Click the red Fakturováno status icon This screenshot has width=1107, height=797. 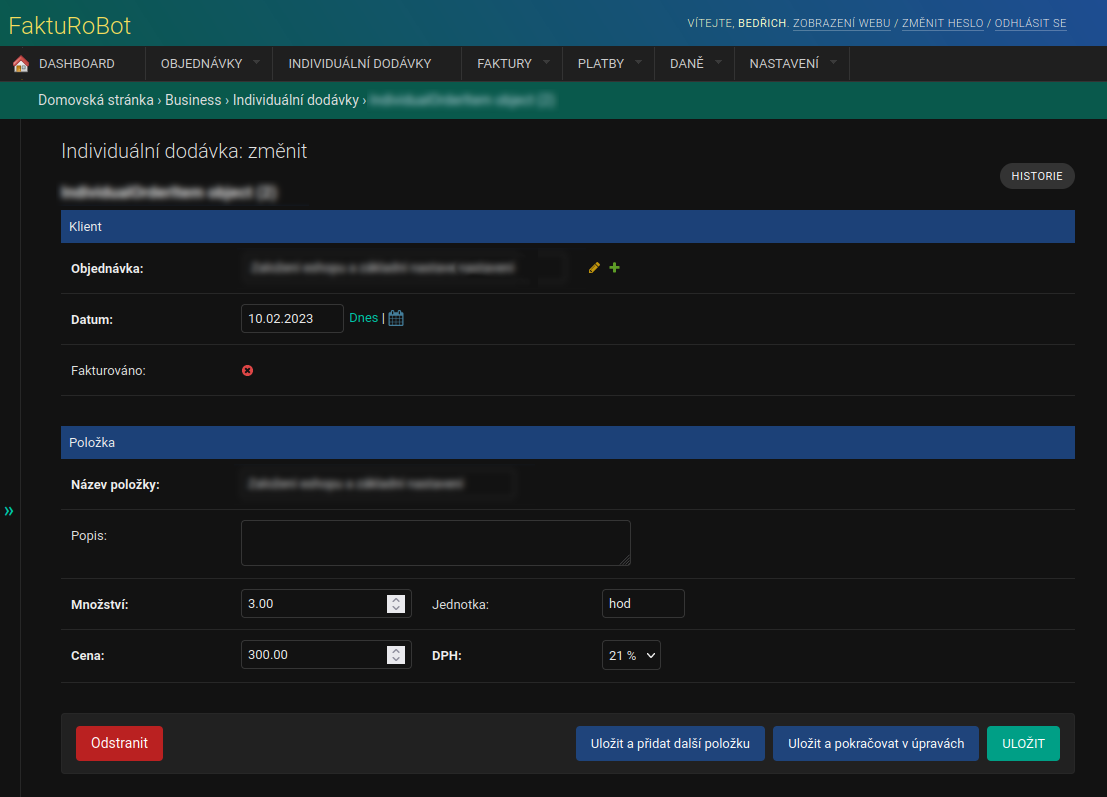point(248,371)
